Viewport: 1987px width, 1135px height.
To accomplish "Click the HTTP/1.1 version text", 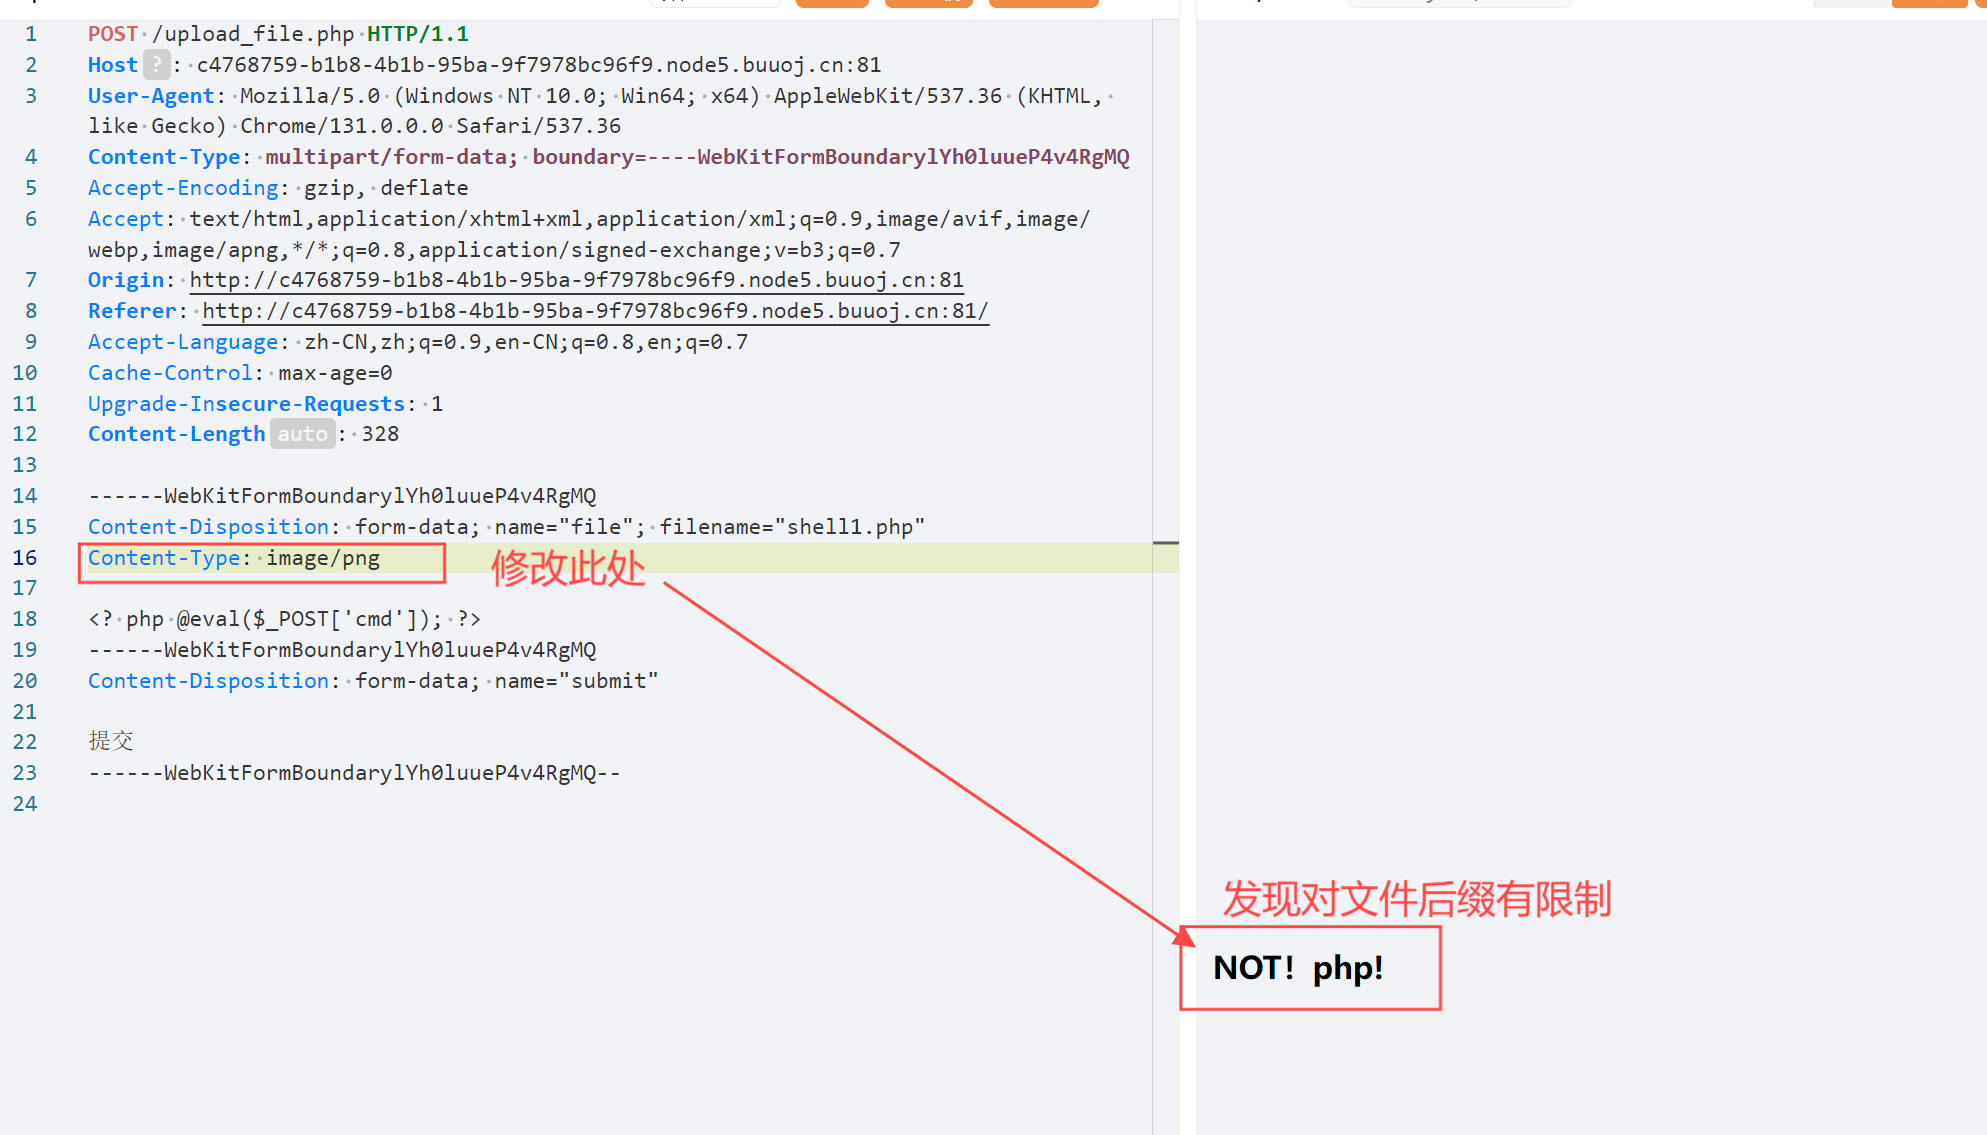I will tap(417, 34).
